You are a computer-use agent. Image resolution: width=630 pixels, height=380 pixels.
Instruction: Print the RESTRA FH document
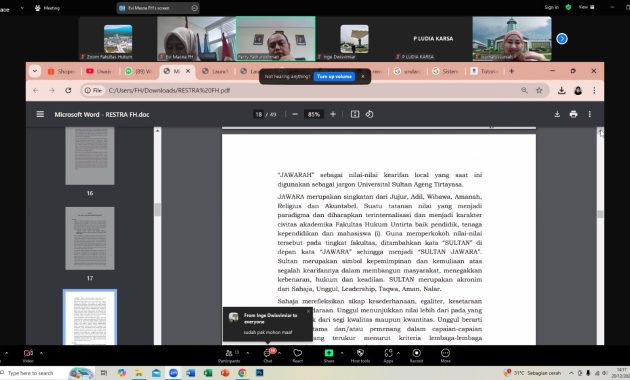pos(573,114)
